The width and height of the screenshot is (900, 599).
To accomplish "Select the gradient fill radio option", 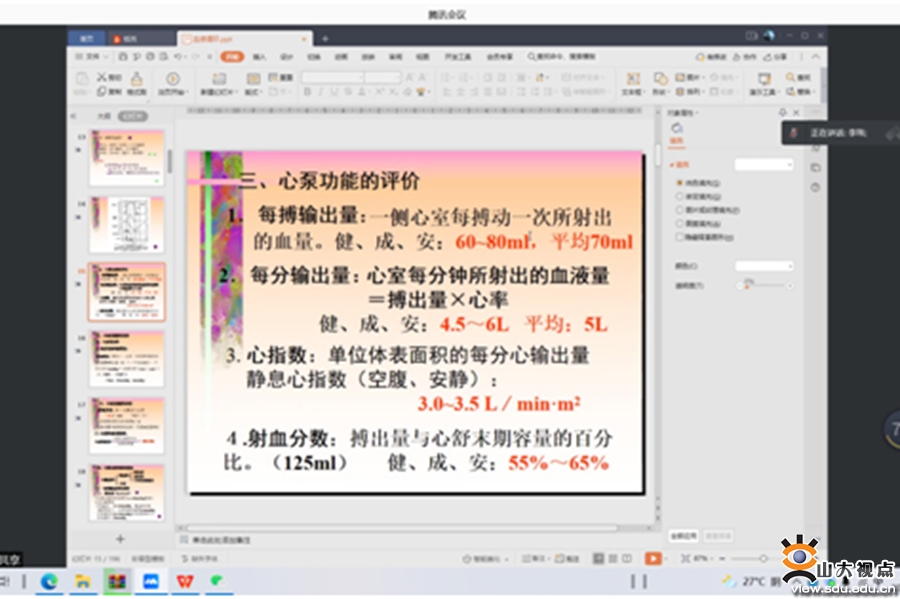I will point(679,197).
